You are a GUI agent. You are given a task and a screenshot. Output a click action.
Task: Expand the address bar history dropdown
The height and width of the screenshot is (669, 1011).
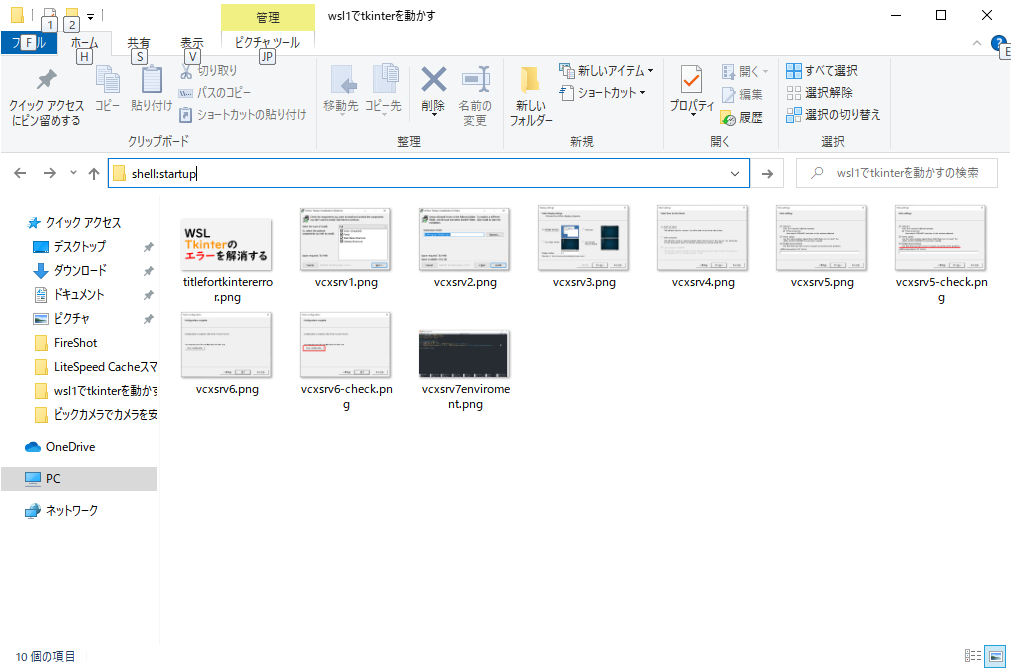pos(734,173)
